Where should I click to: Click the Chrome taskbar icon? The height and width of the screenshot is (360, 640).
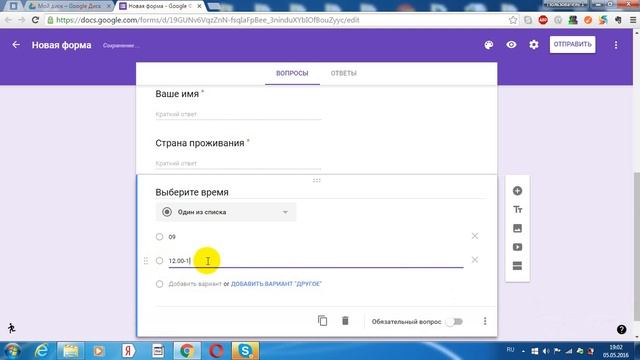point(187,351)
